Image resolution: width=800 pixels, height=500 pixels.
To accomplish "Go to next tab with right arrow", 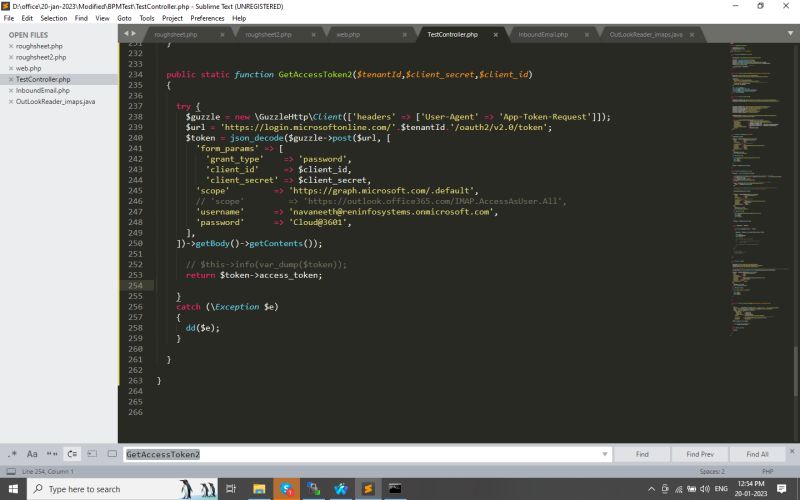I will click(x=134, y=34).
